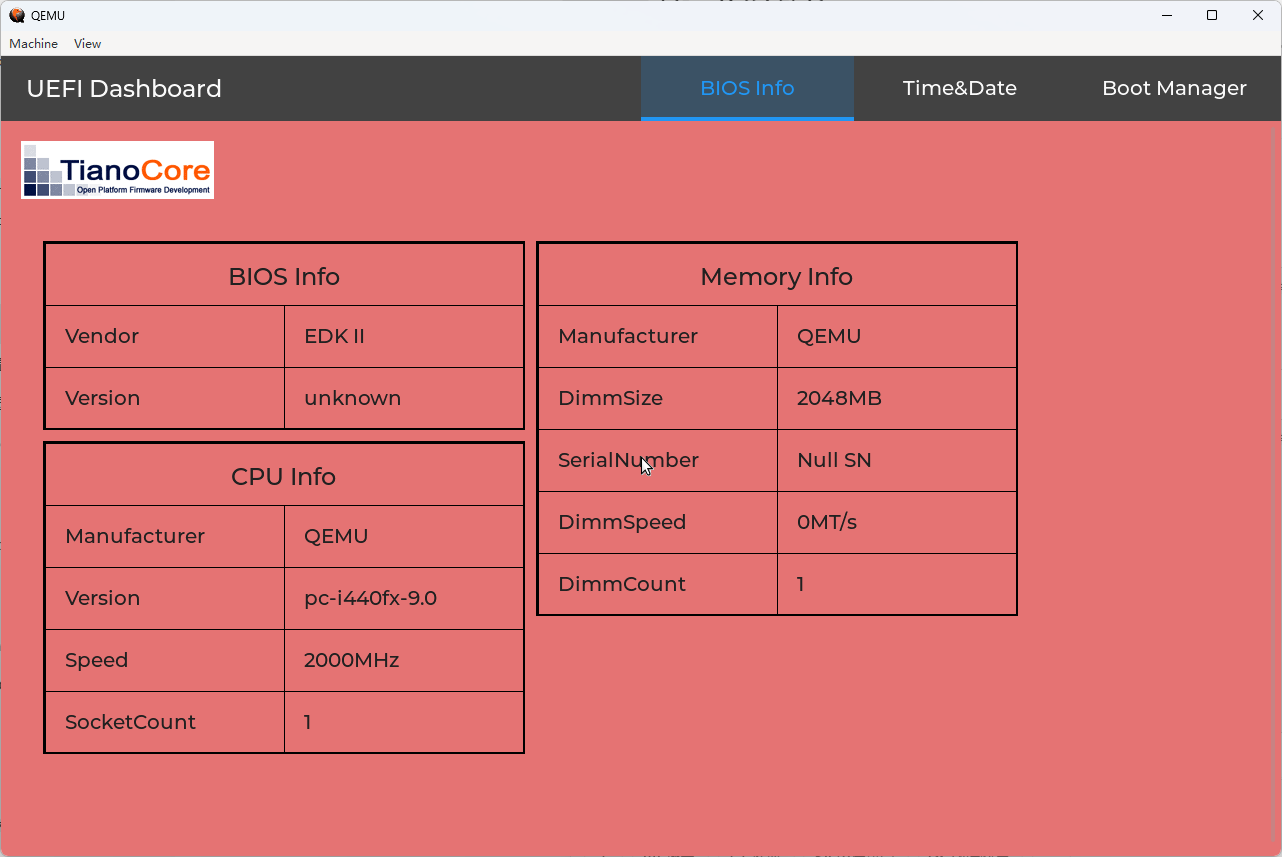Open the Machine menu
Screen dimensions: 1282x857
tap(33, 44)
